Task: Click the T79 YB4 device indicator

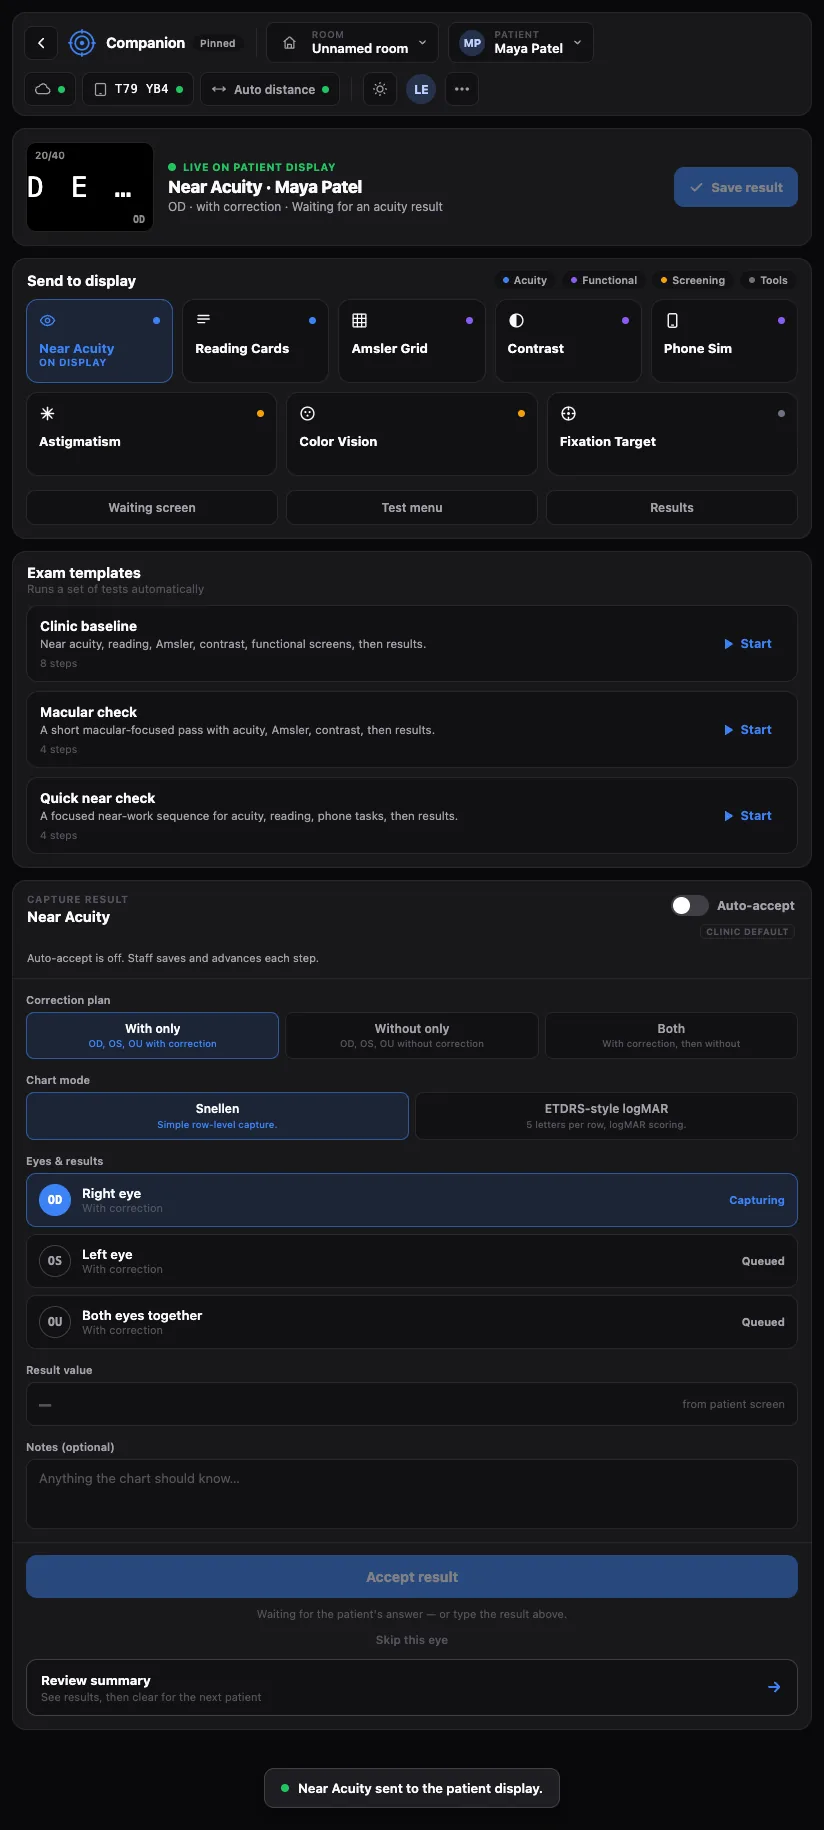Action: point(139,89)
